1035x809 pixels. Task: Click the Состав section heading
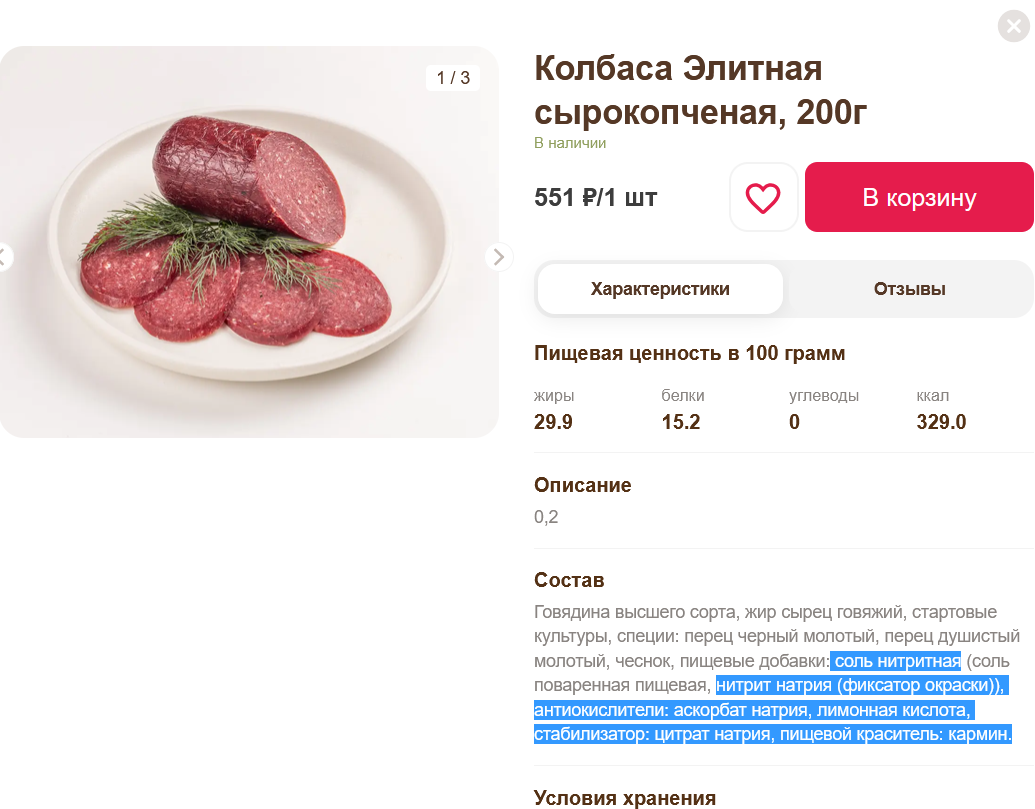tap(569, 580)
